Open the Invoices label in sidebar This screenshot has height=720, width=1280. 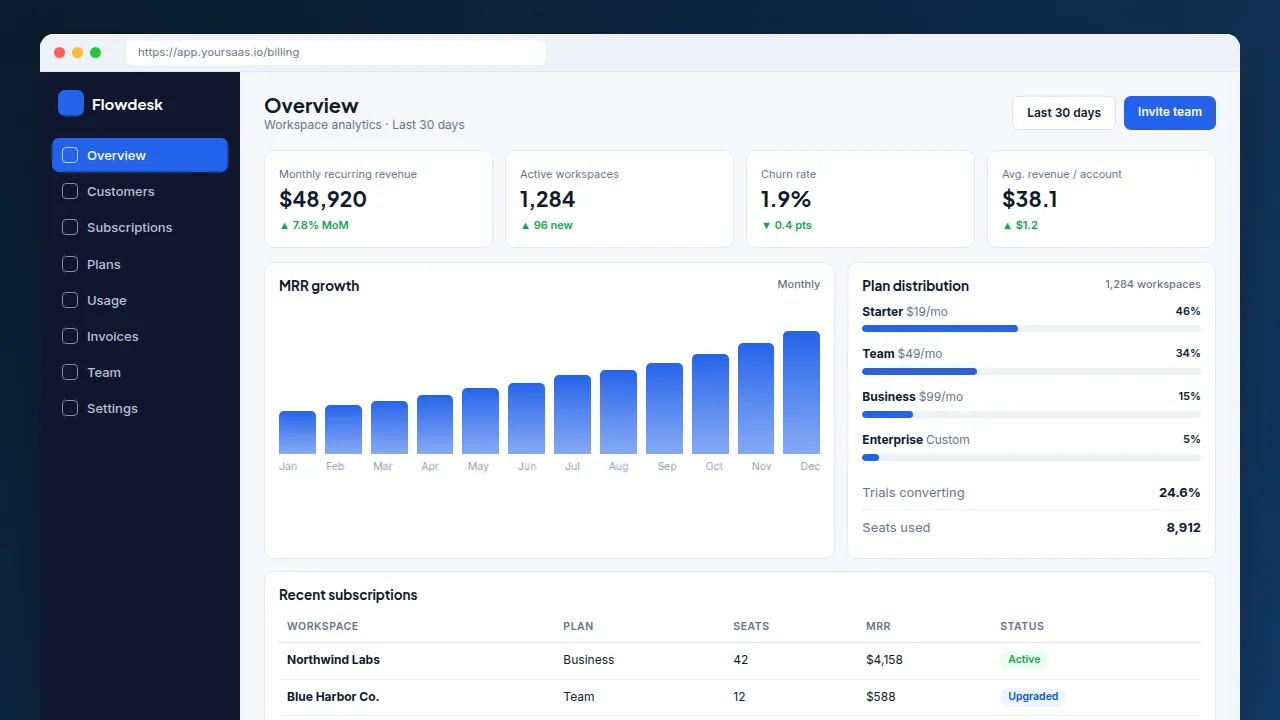tap(112, 336)
